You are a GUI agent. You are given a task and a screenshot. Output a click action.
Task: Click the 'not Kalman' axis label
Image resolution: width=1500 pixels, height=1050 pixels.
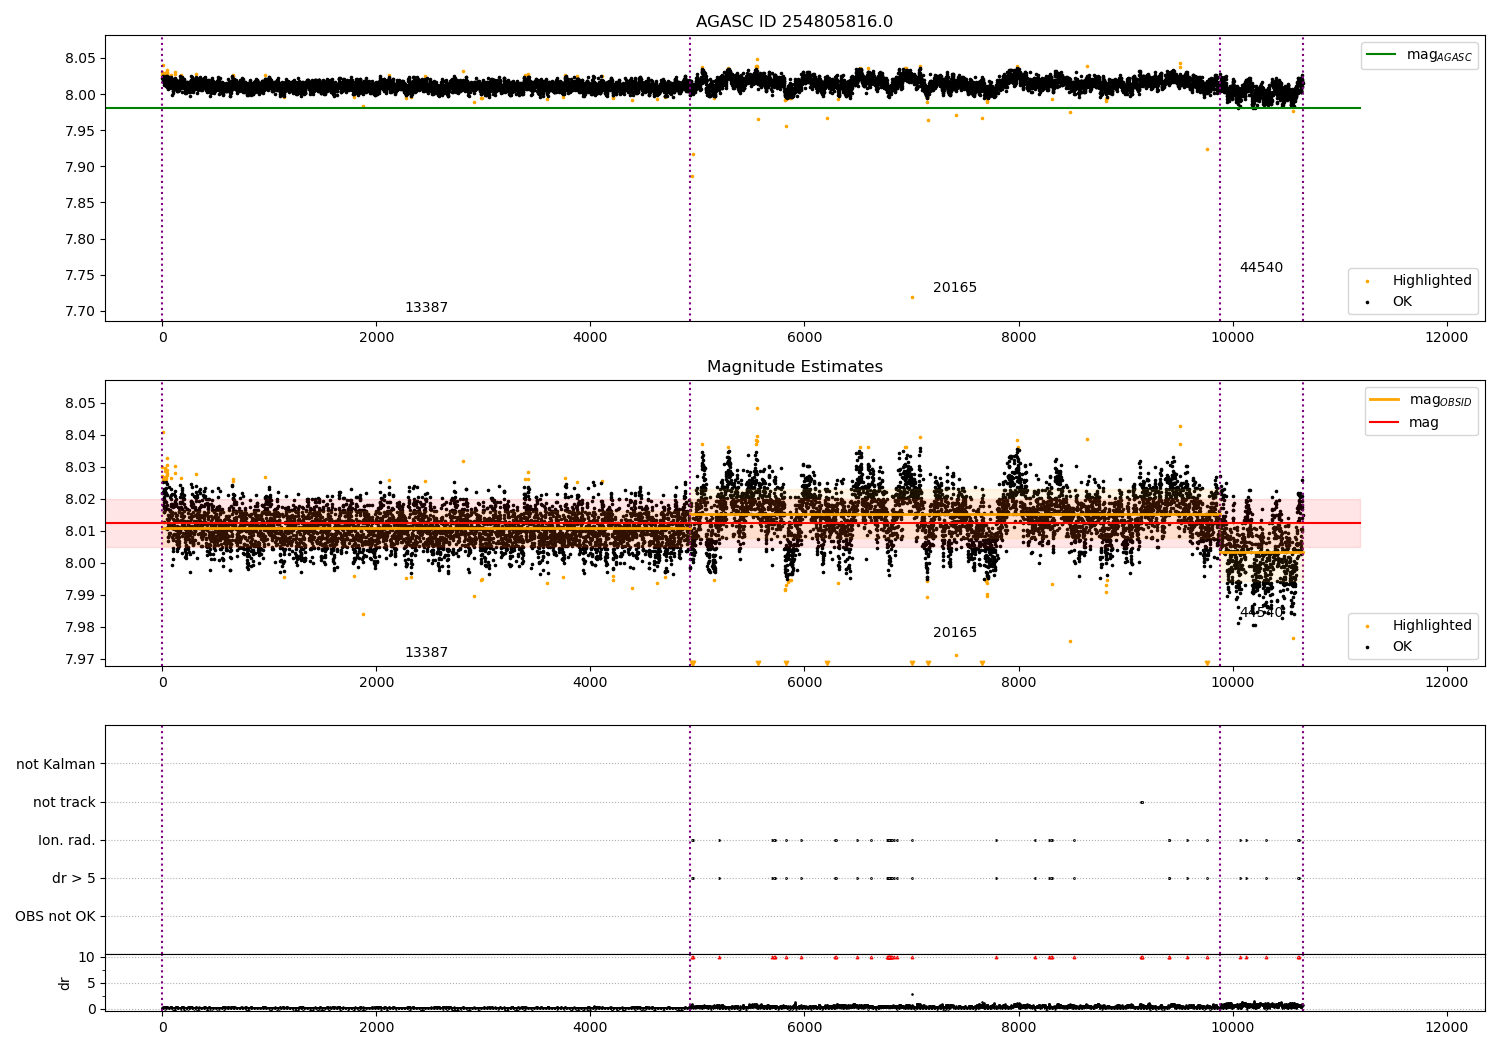(56, 764)
